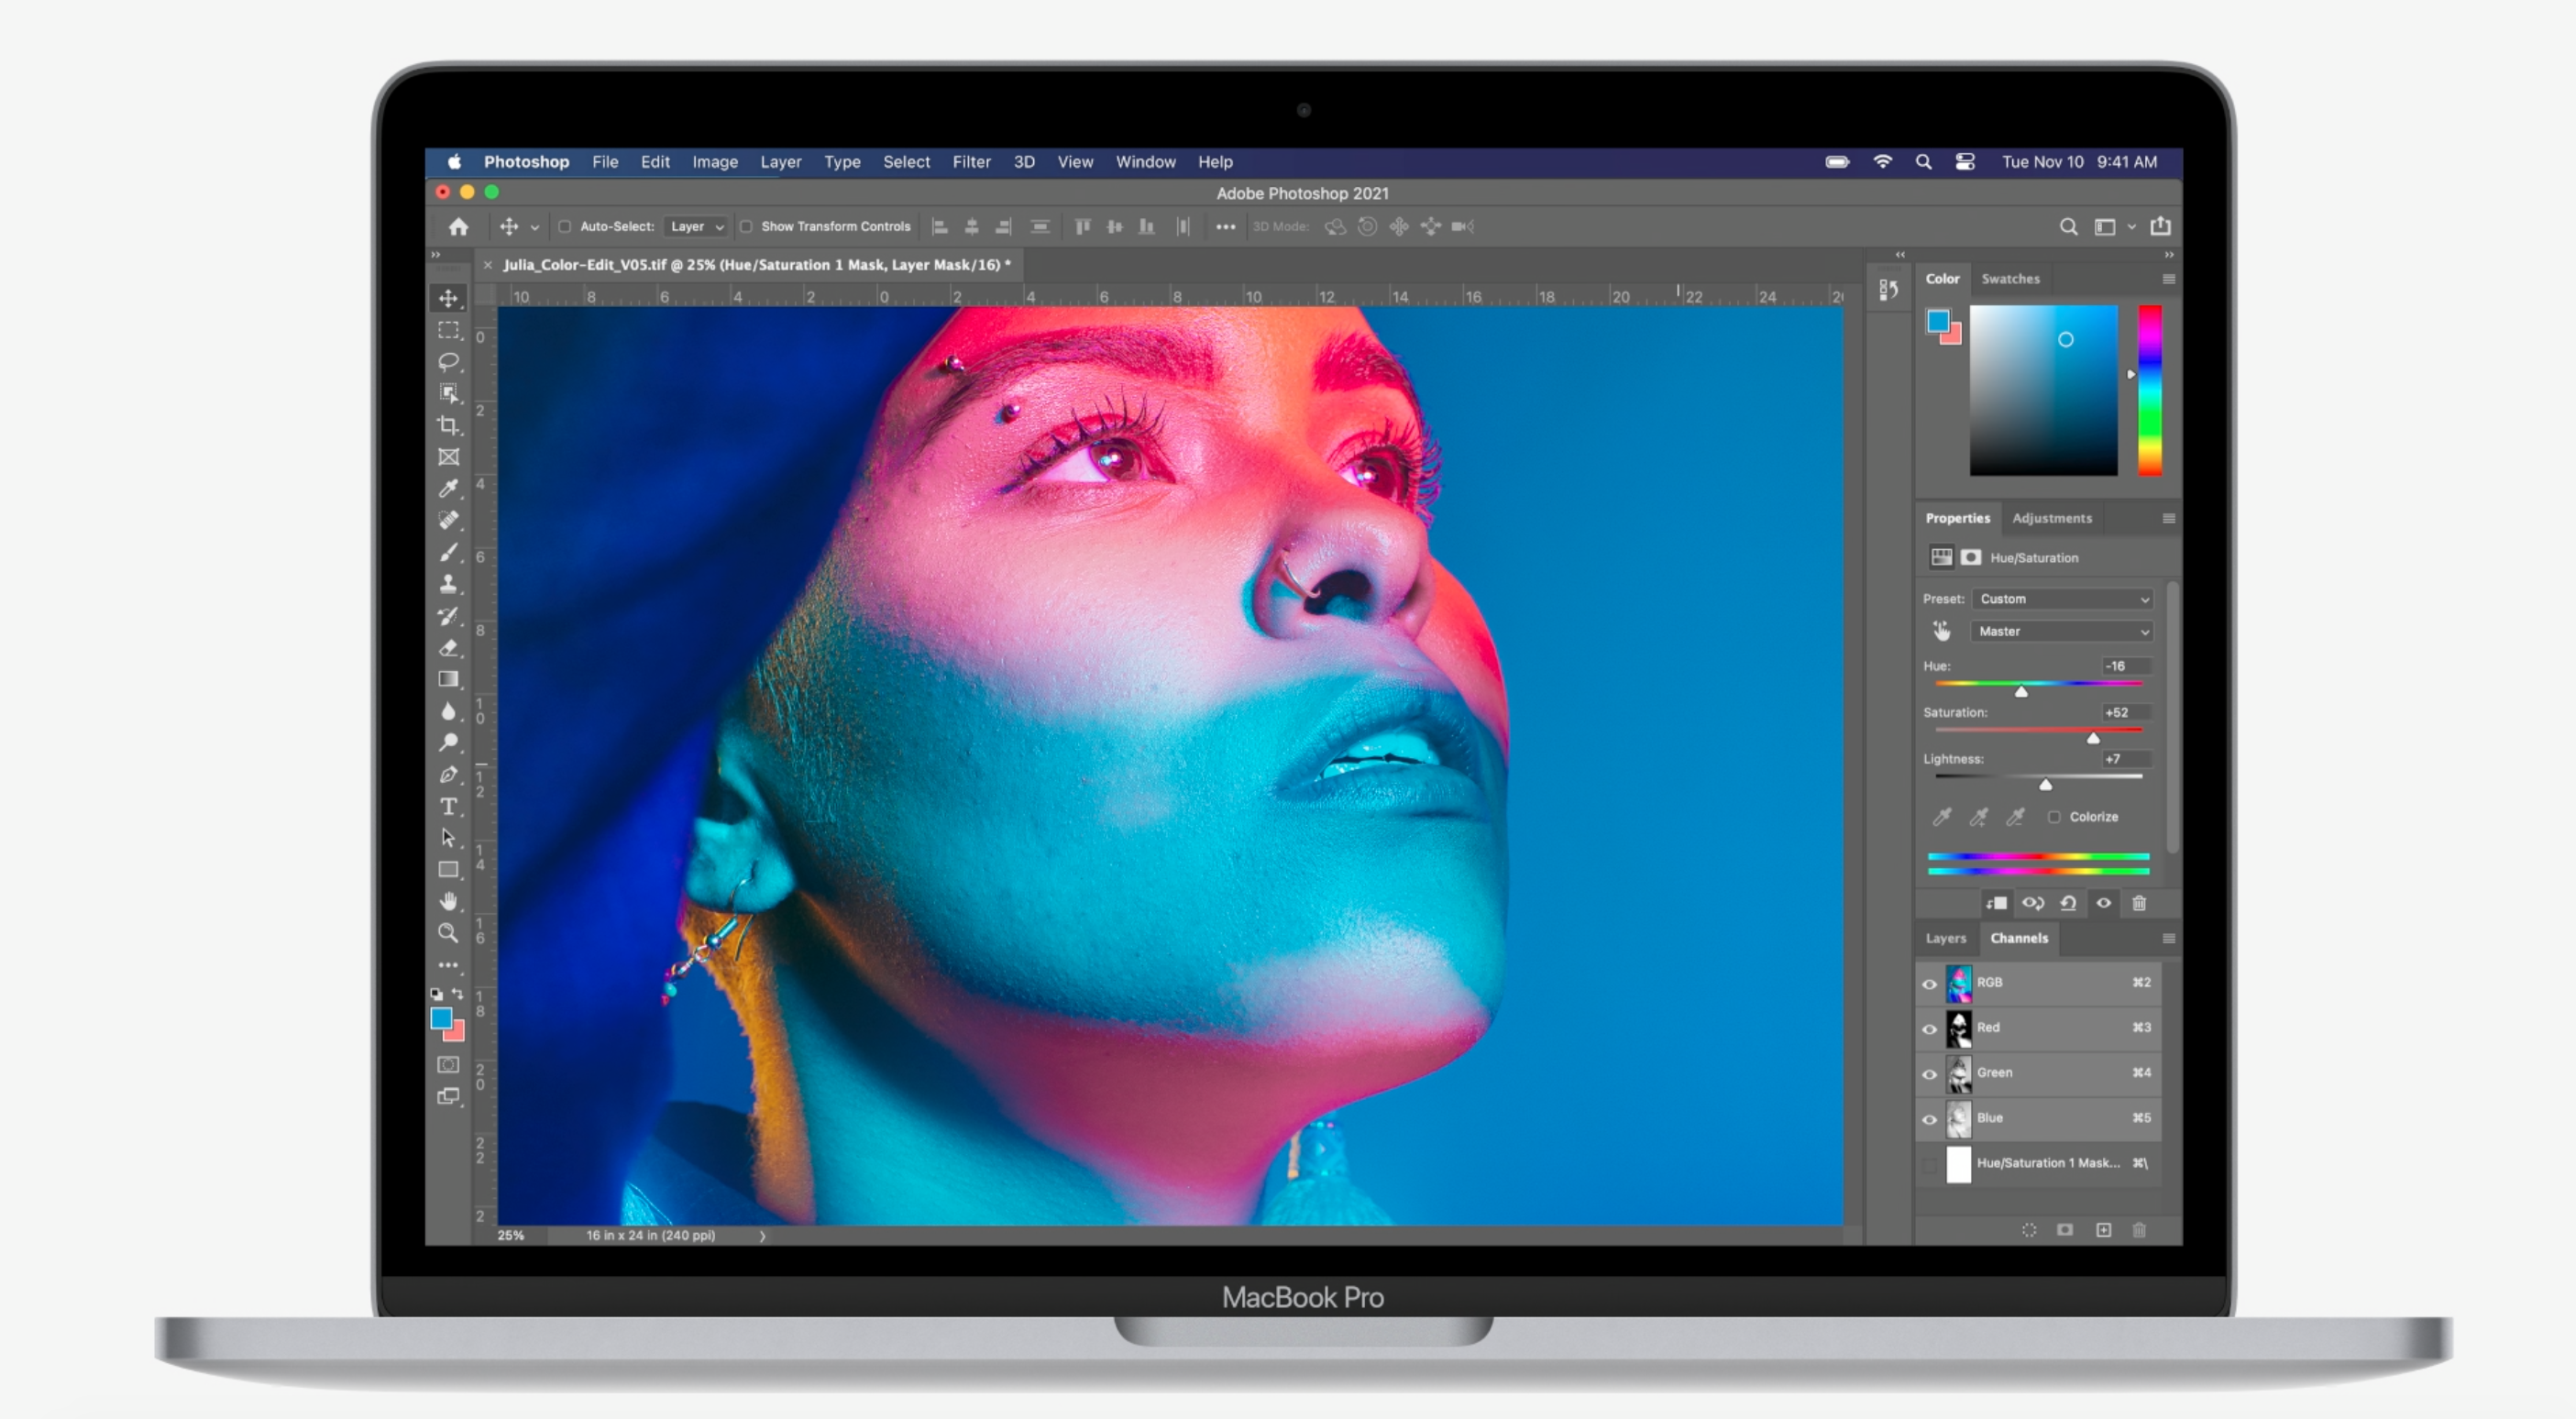The image size is (2576, 1419).
Task: Open the Filter menu
Action: point(970,162)
